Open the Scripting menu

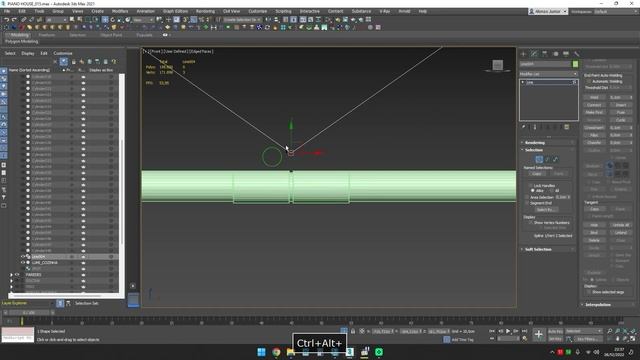click(x=283, y=11)
